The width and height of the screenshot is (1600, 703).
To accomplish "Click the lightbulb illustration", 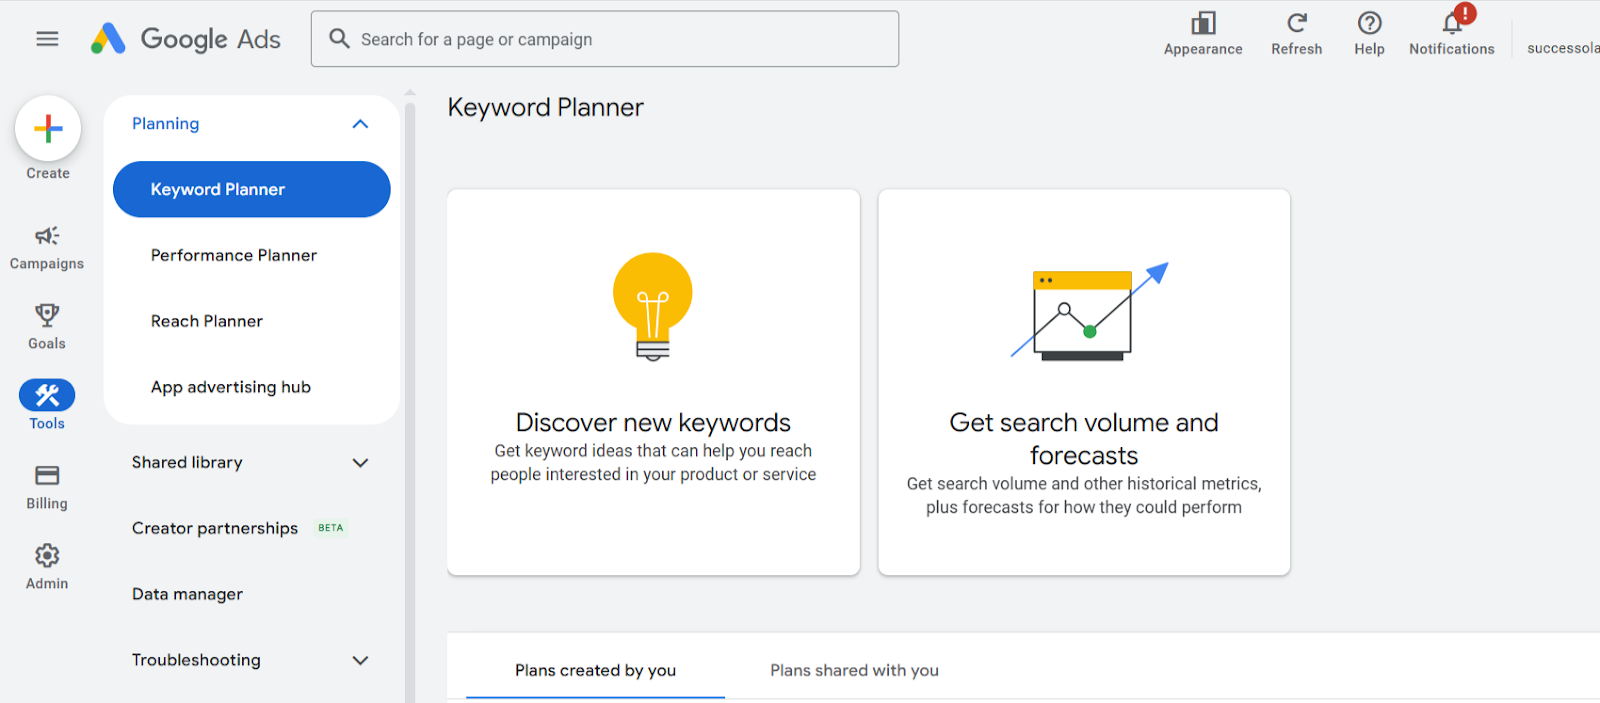I will point(653,307).
